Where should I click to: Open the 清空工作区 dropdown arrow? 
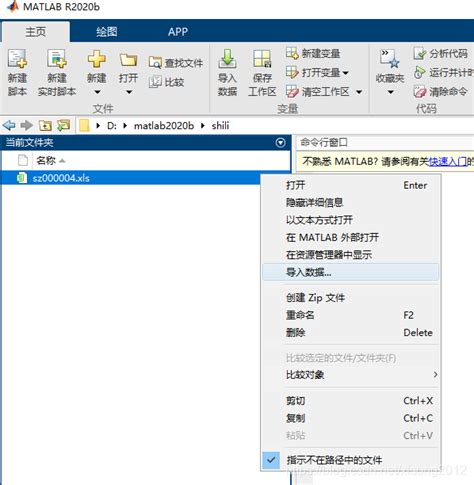pyautogui.click(x=359, y=92)
